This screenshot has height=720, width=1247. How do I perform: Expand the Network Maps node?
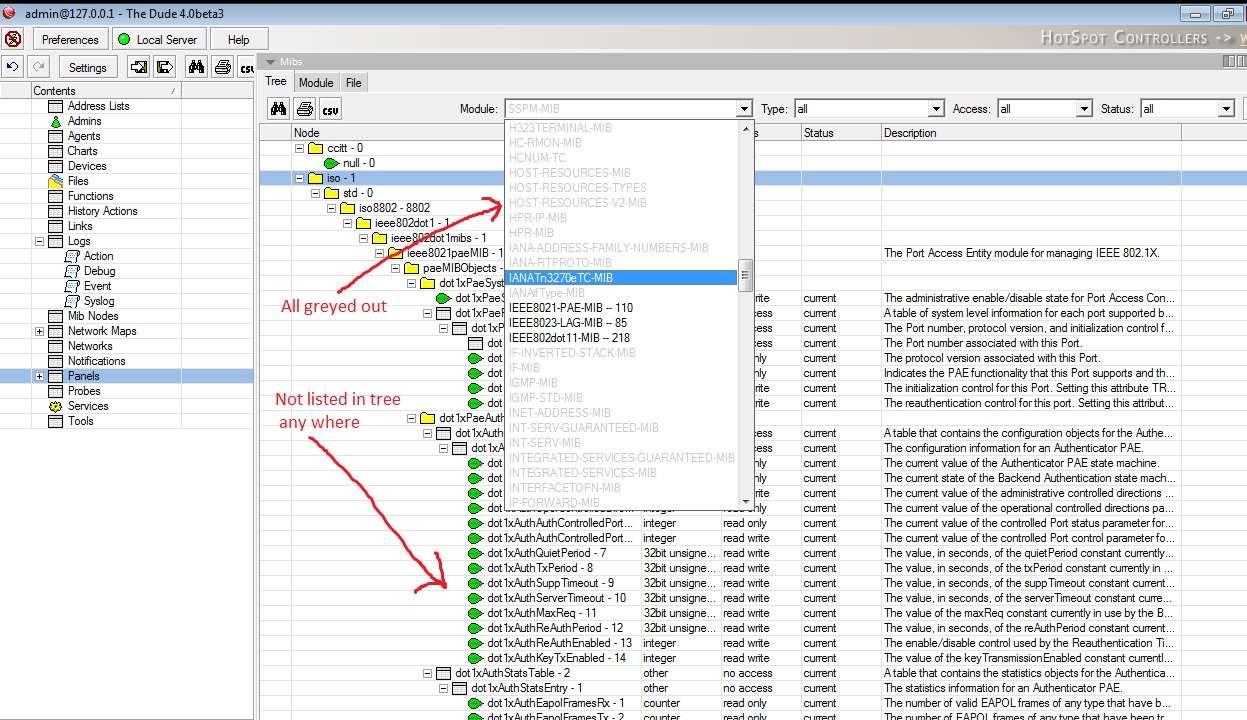click(39, 331)
